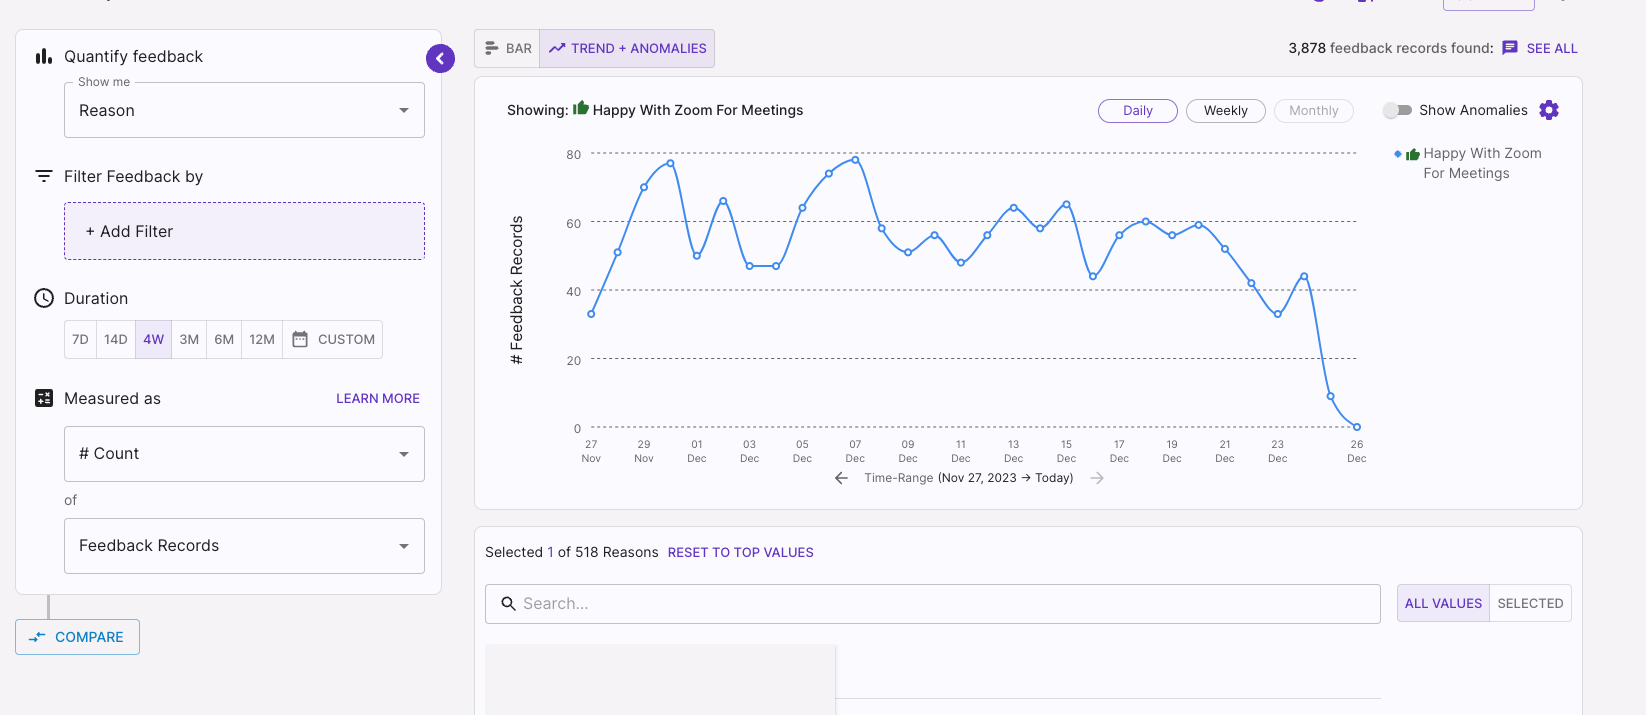Image resolution: width=1646 pixels, height=715 pixels.
Task: Click the COMPARE button
Action: (77, 637)
